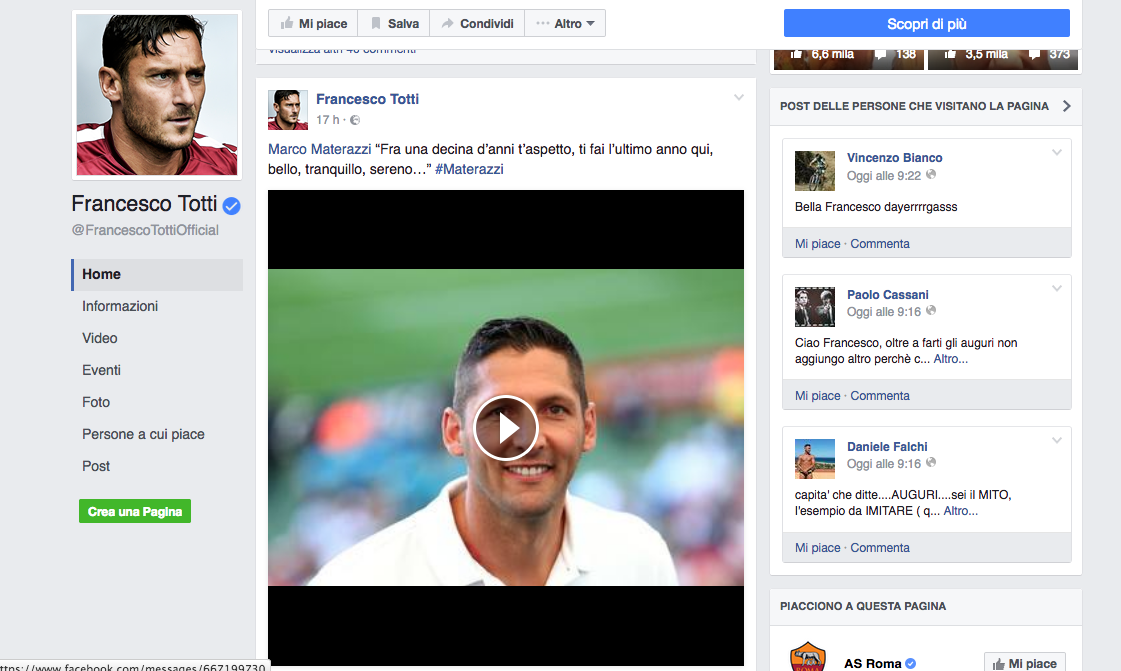Click the green Crea una Pagina button

135,511
